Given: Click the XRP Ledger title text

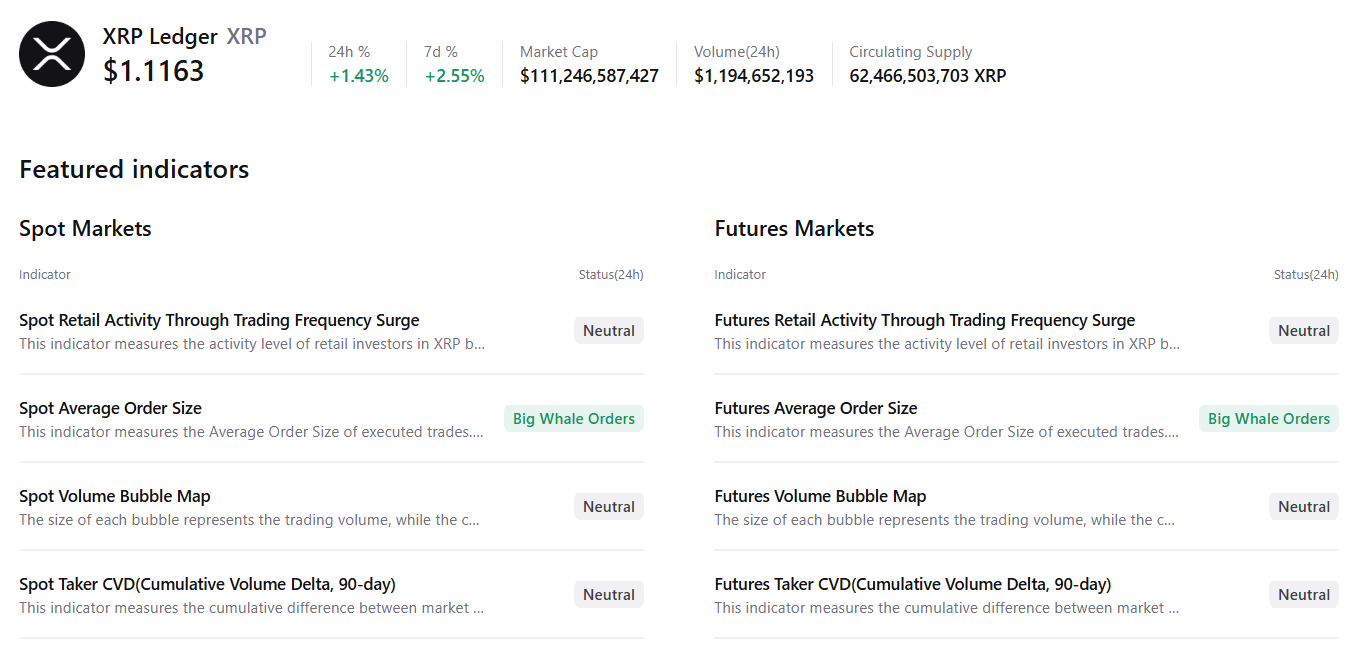Looking at the screenshot, I should pyautogui.click(x=160, y=37).
